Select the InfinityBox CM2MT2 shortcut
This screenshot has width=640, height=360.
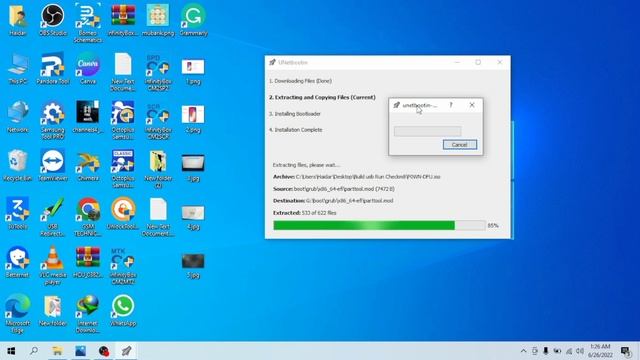pyautogui.click(x=123, y=265)
